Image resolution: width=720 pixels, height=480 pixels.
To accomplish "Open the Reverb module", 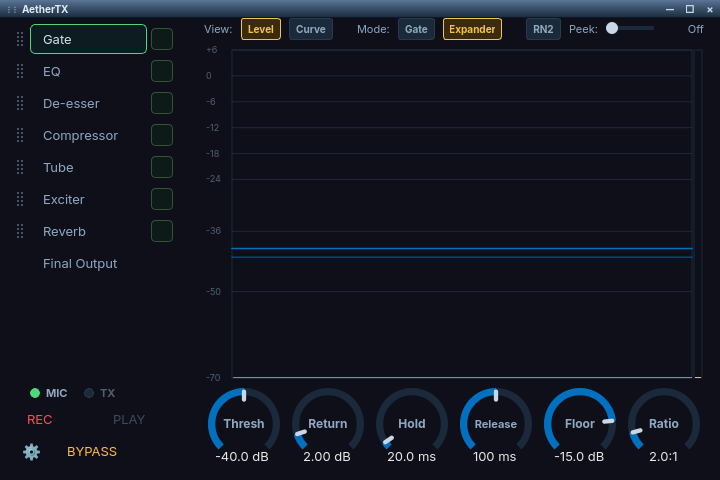I will click(89, 232).
